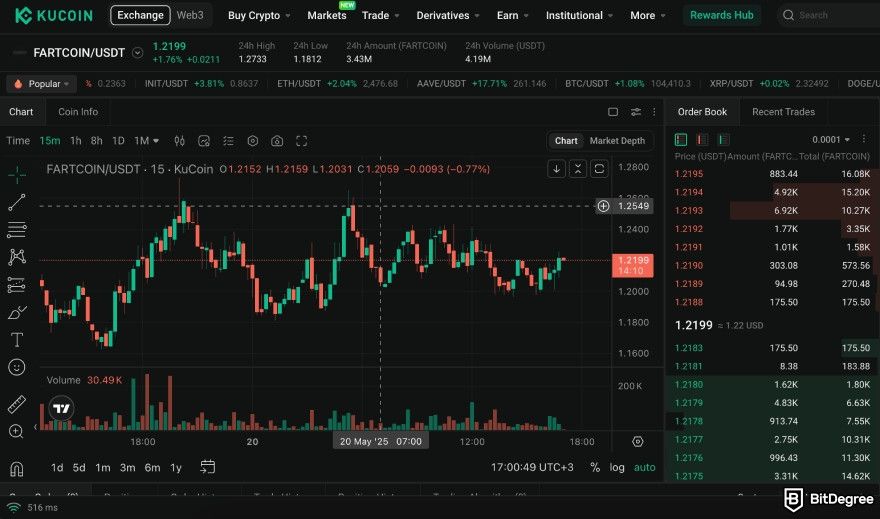Screen dimensions: 880x519
Task: Show only buy orders in order book
Action: tap(723, 139)
